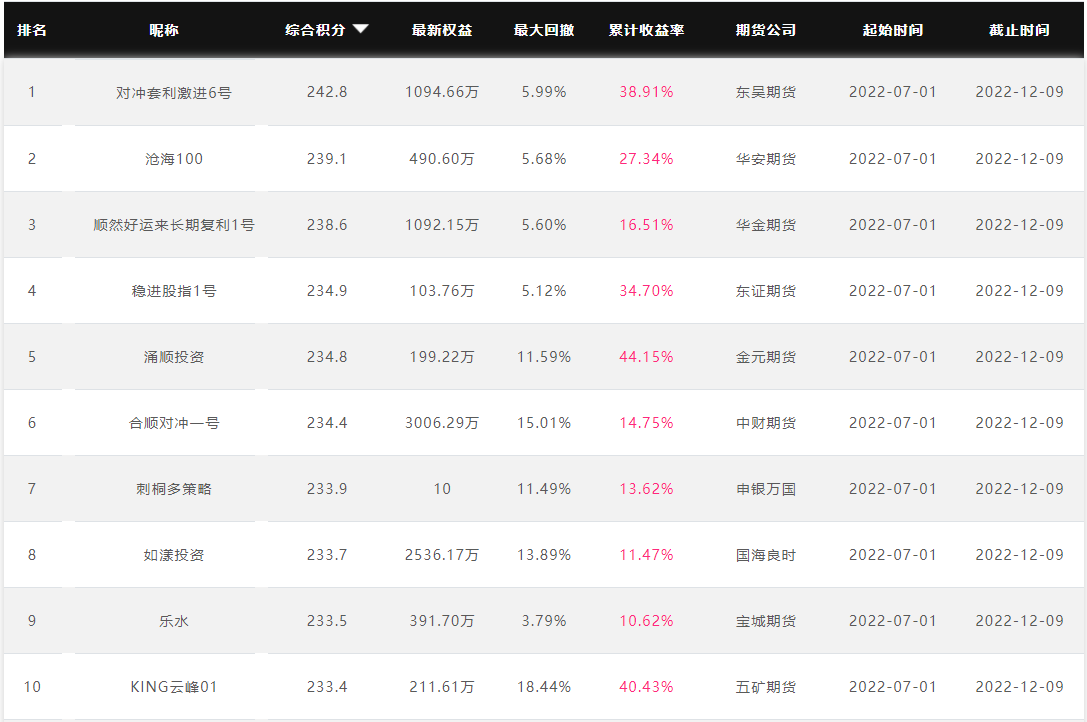Click the return rate 34.70%
Image resolution: width=1087 pixels, height=722 pixels.
[x=646, y=291]
